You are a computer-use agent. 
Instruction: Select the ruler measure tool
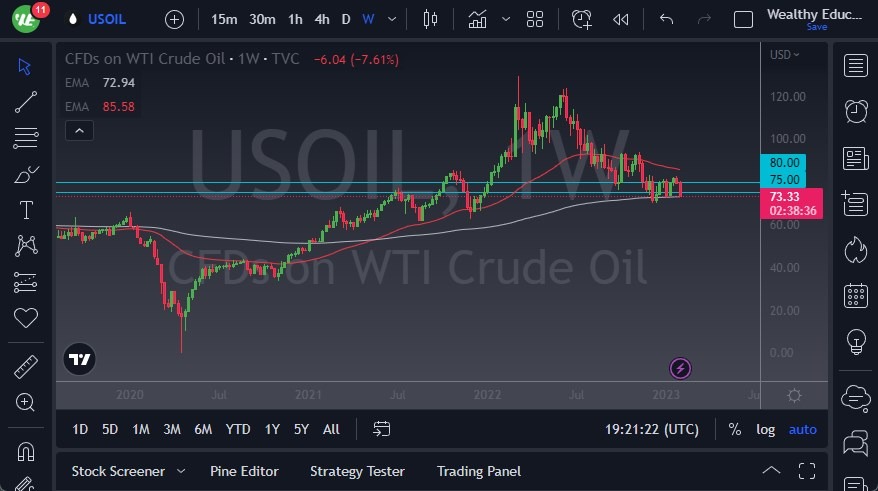click(26, 367)
